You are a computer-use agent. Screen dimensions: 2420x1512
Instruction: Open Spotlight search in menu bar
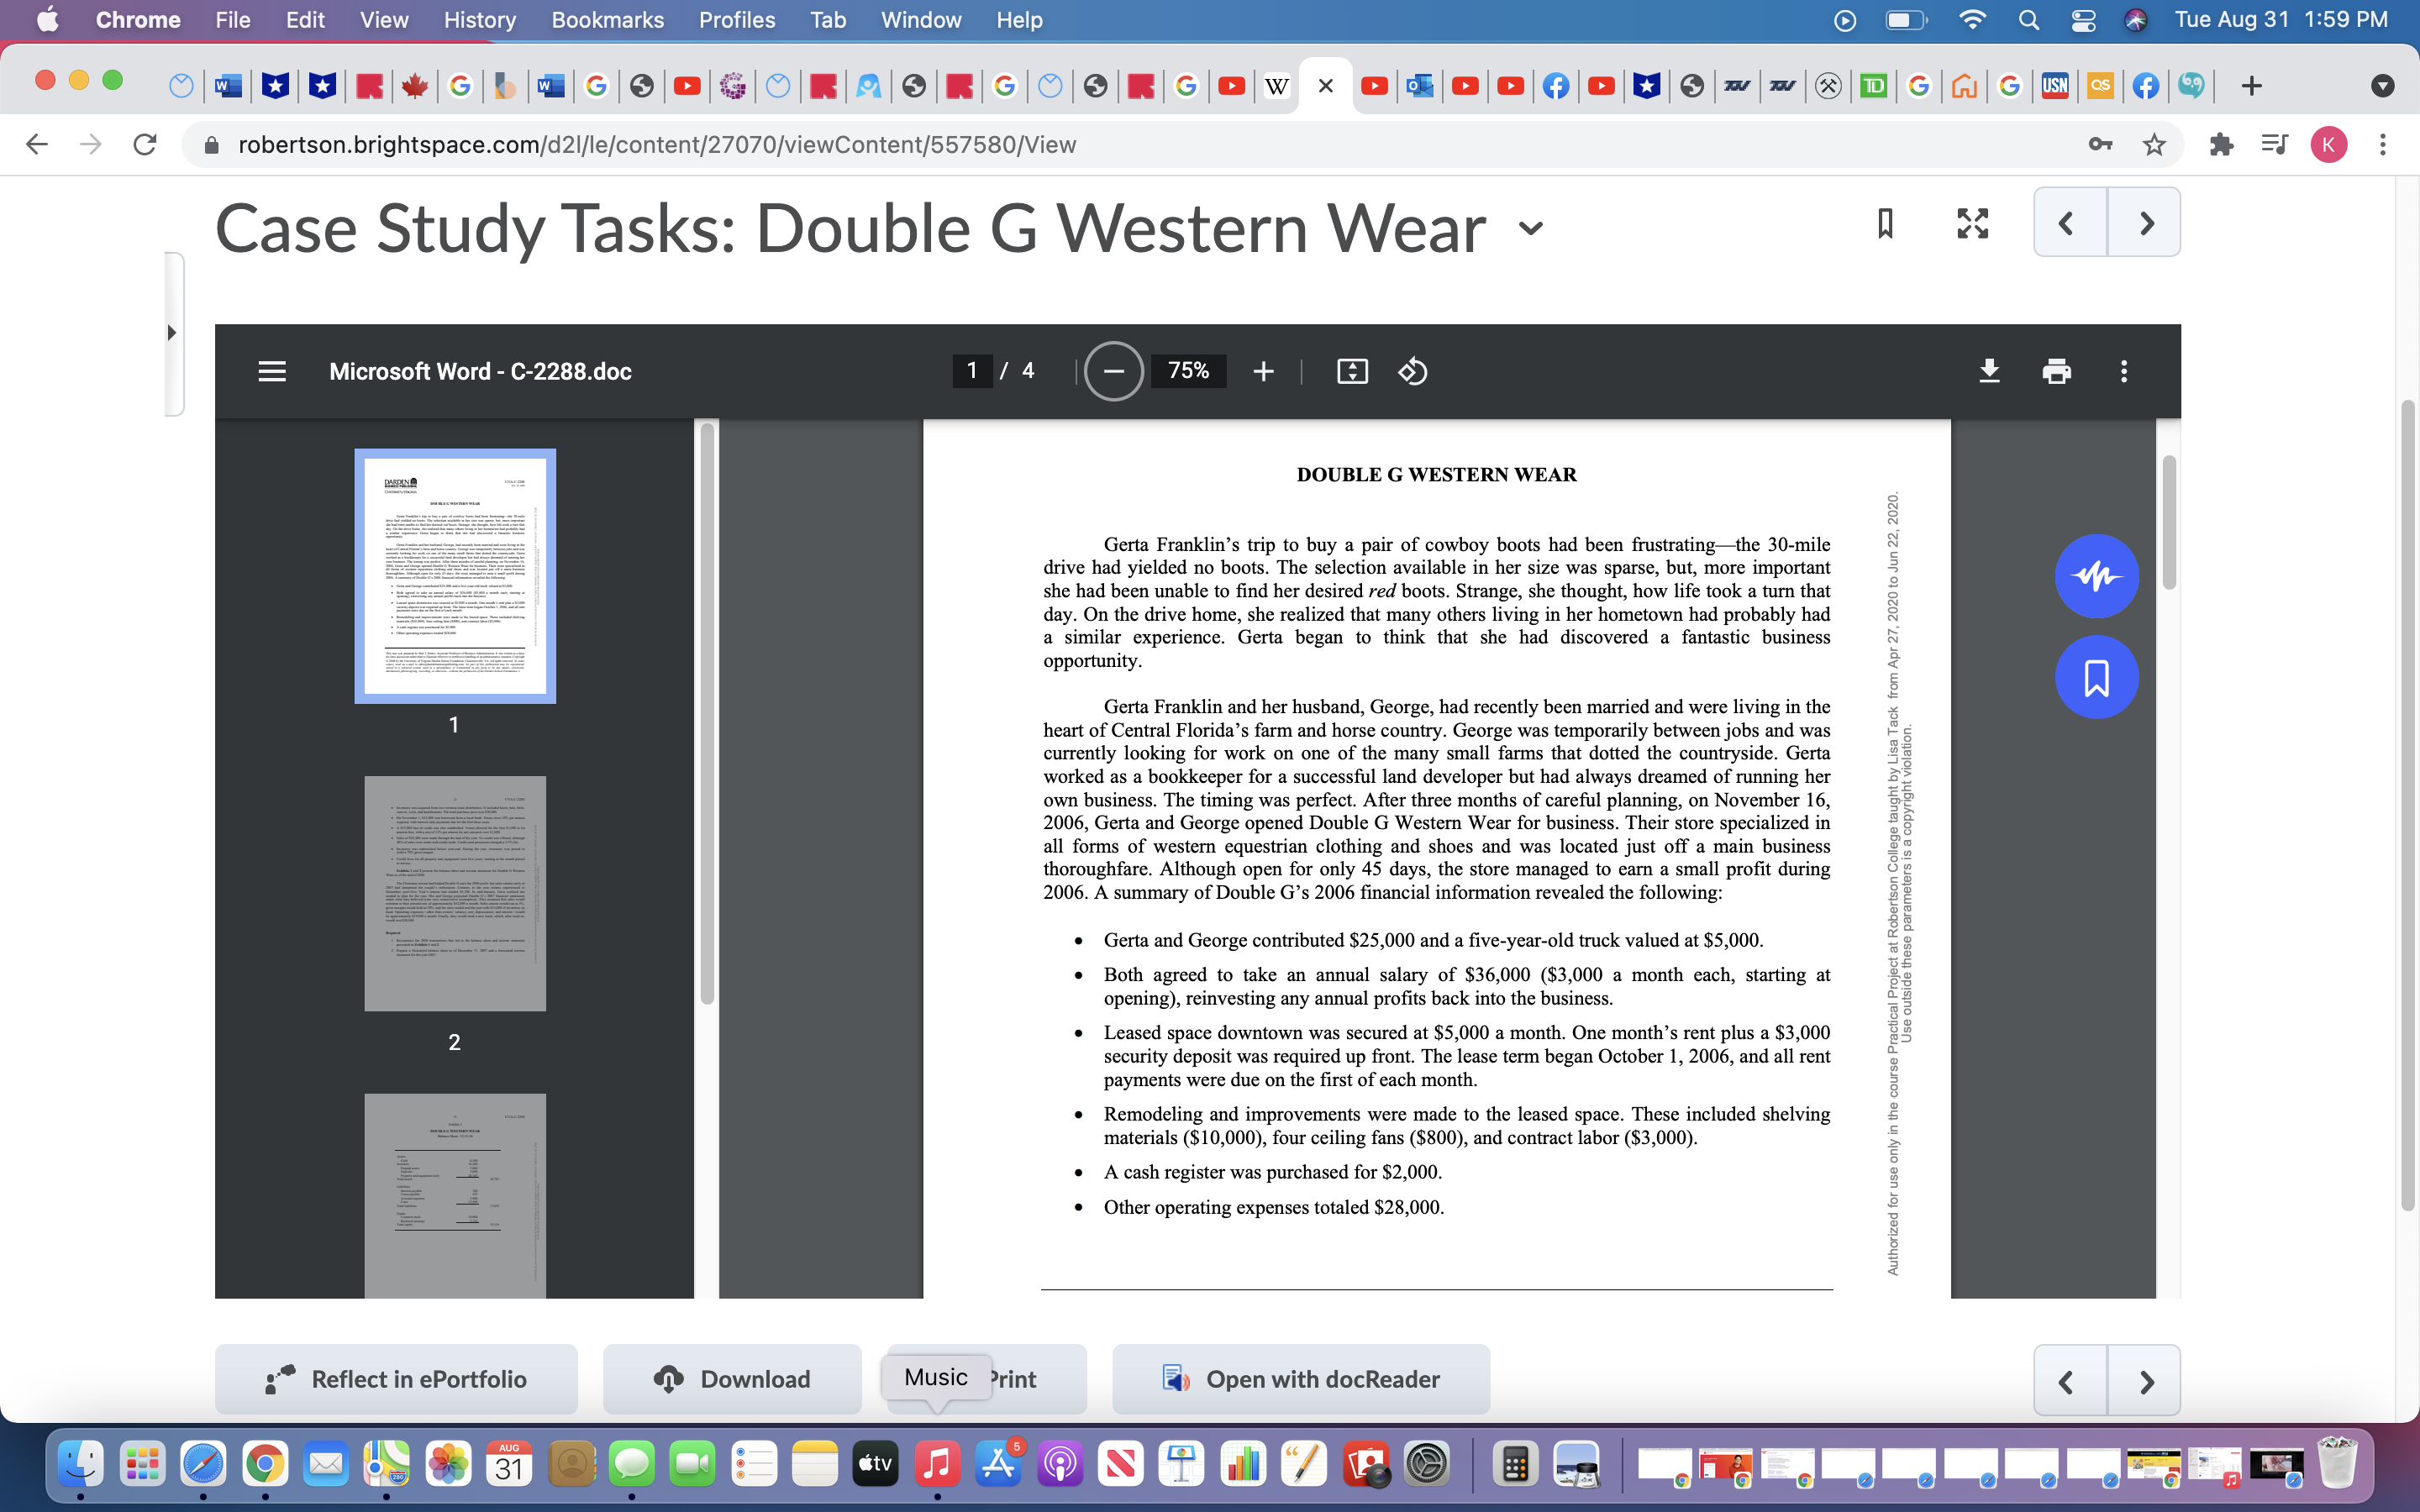[x=2028, y=20]
